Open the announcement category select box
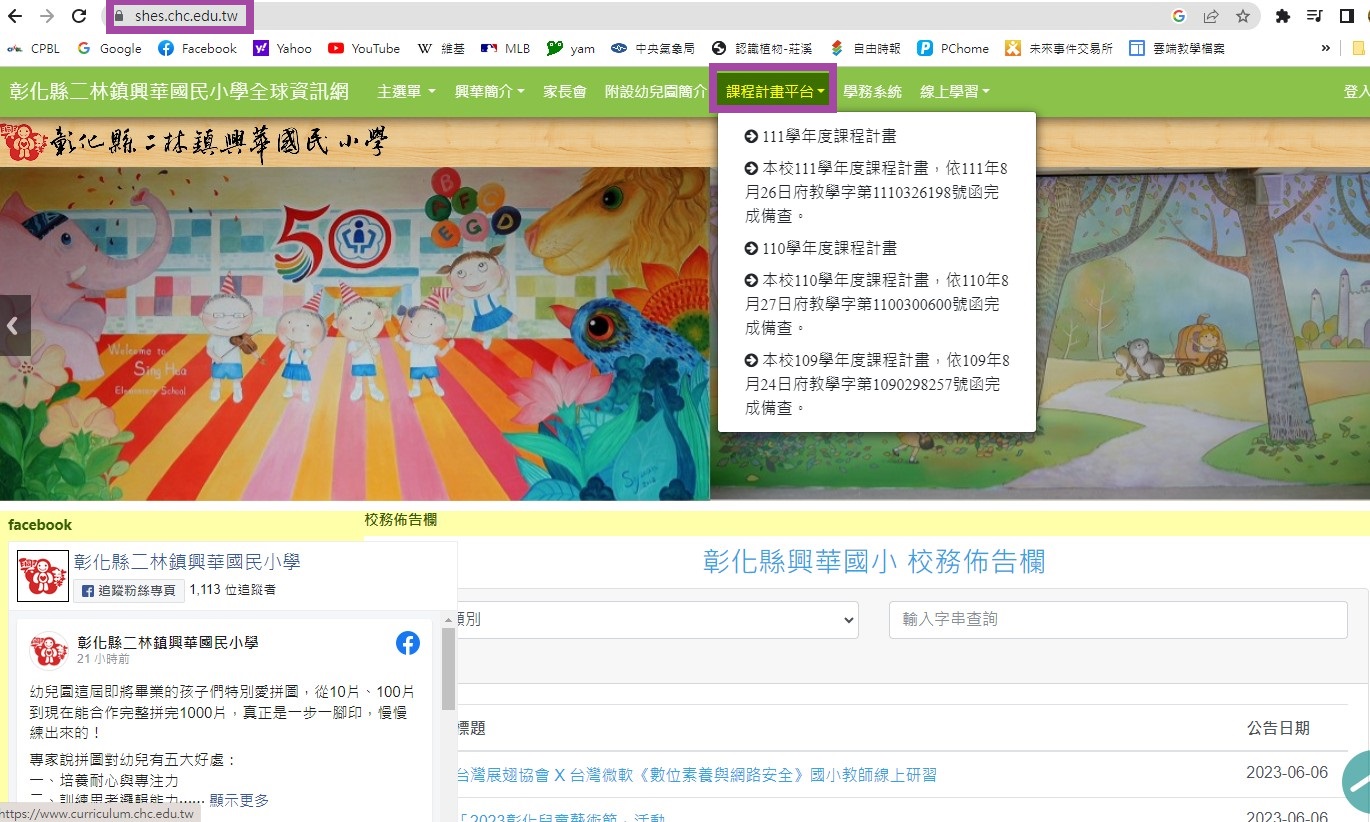 click(655, 619)
